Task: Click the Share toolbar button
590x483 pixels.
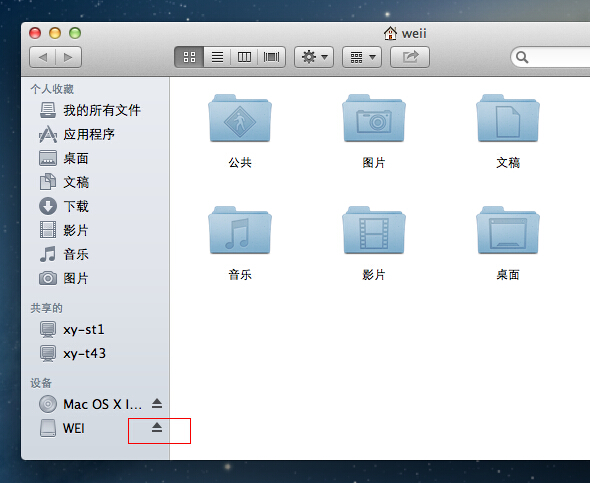Action: pos(410,57)
